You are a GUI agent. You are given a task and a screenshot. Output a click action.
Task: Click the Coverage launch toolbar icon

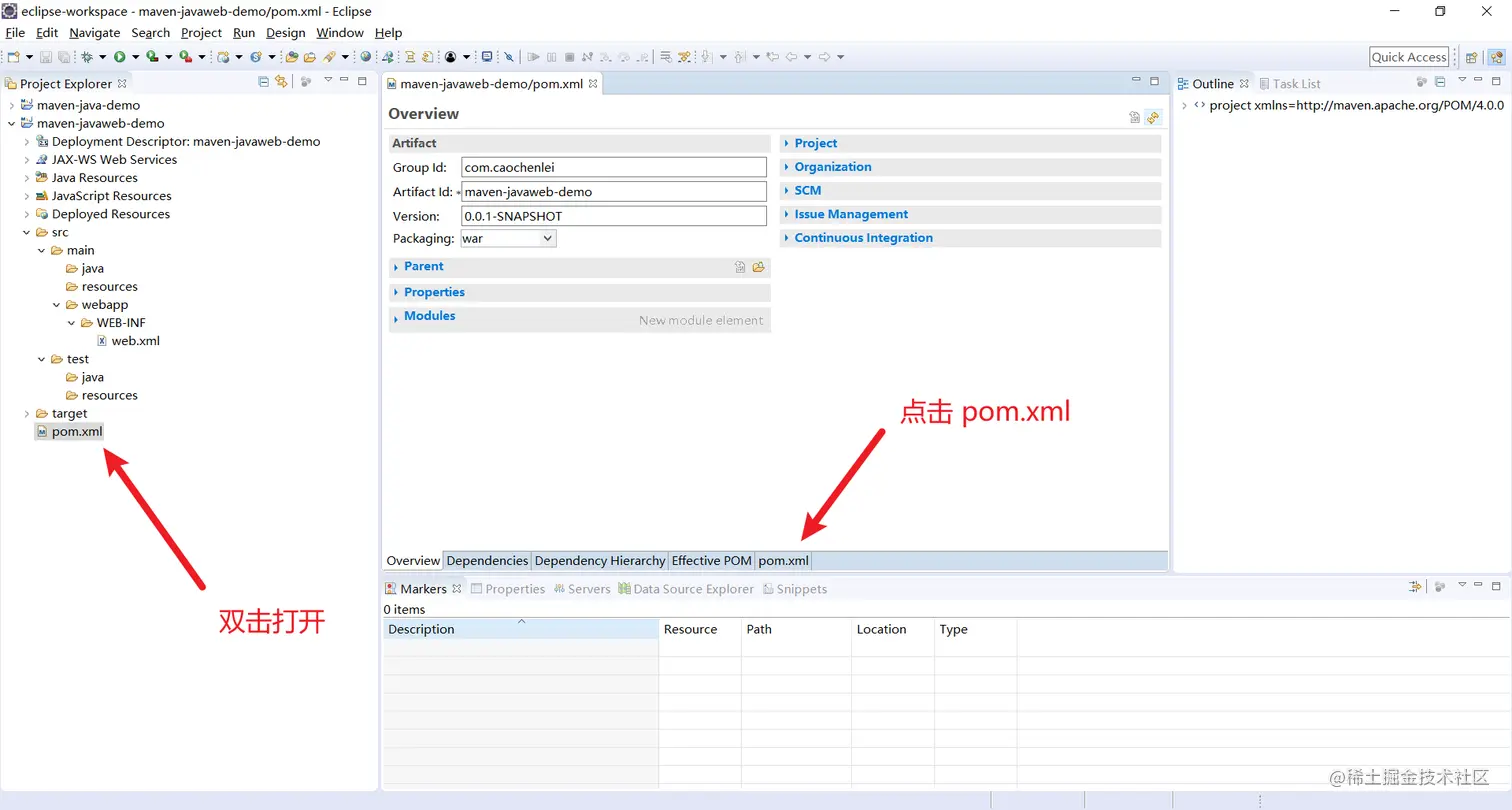(152, 57)
